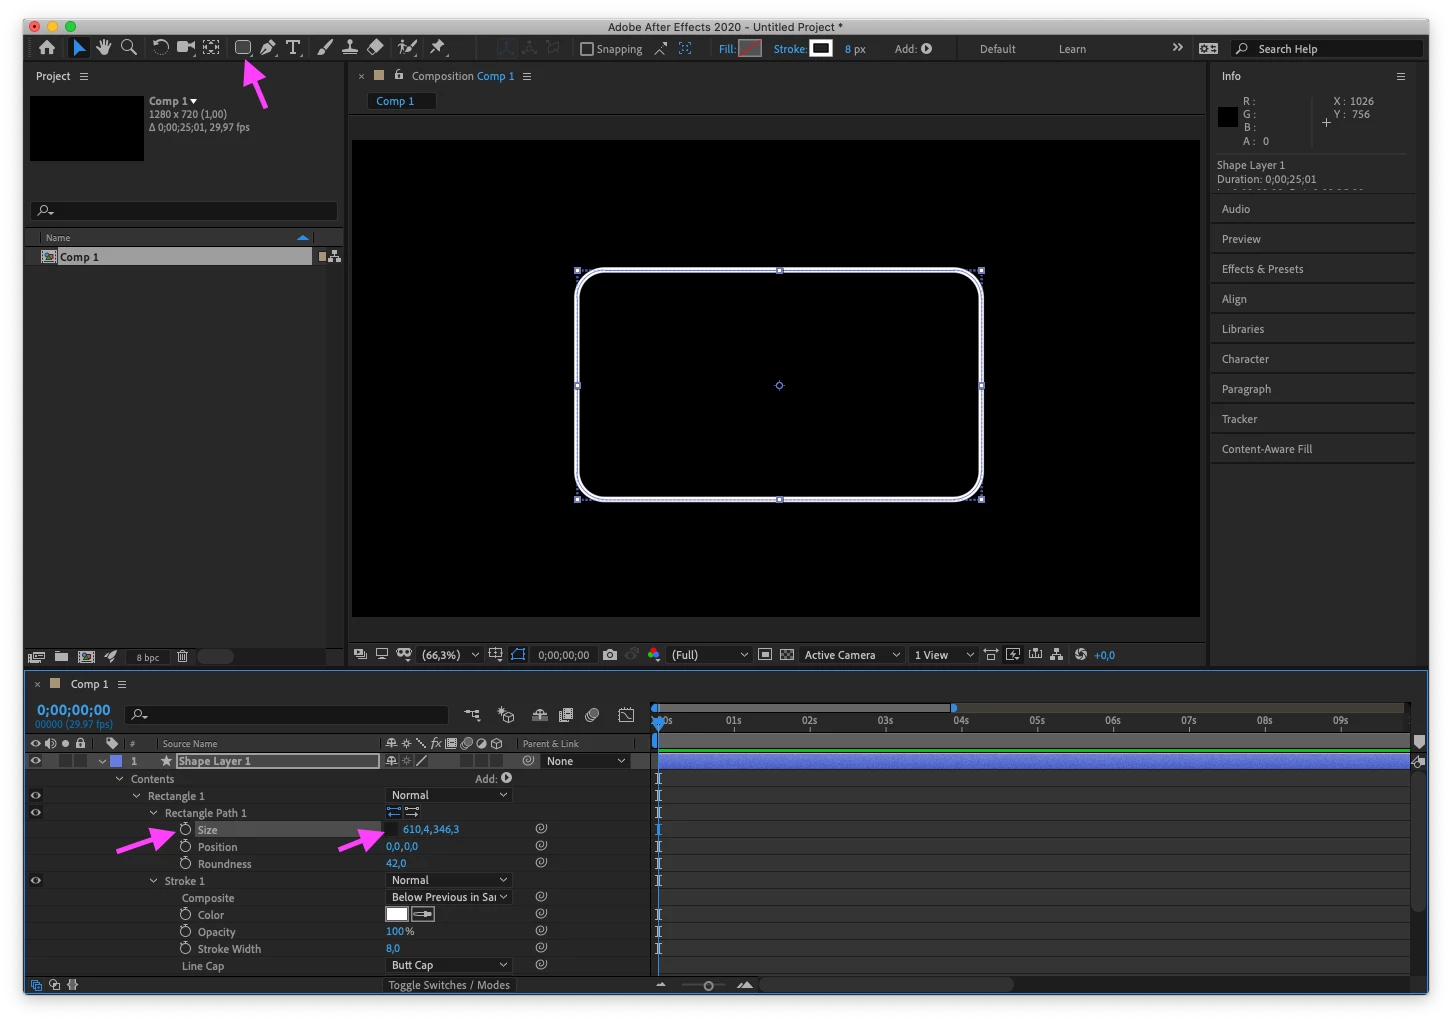
Task: Click Toggle Switches / Modes button
Action: tap(449, 985)
